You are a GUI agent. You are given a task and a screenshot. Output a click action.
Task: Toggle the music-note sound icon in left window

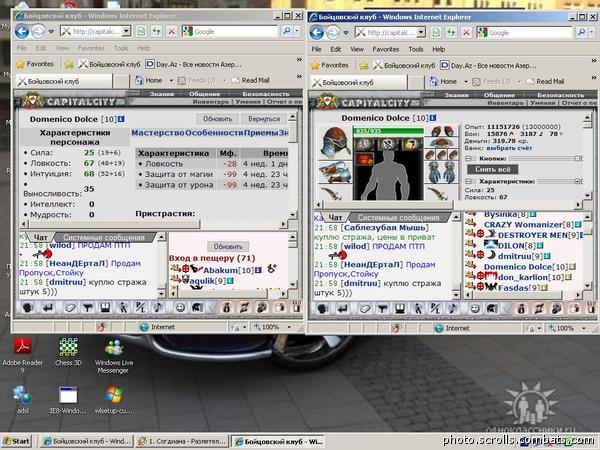[x=158, y=308]
